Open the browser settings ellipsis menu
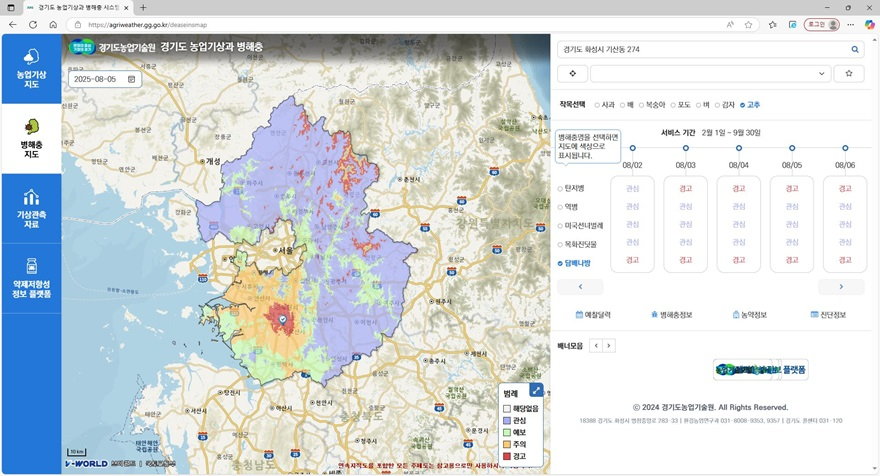The width and height of the screenshot is (880, 476). 851,25
